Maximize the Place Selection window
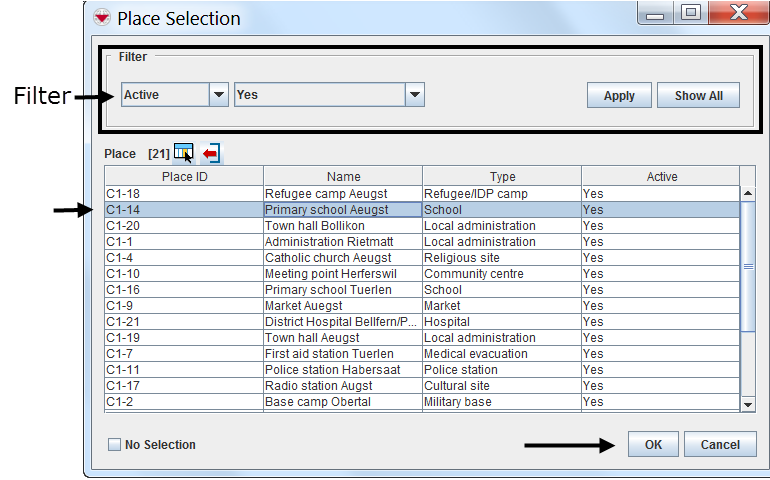Image resolution: width=770 pixels, height=480 pixels. coord(691,14)
